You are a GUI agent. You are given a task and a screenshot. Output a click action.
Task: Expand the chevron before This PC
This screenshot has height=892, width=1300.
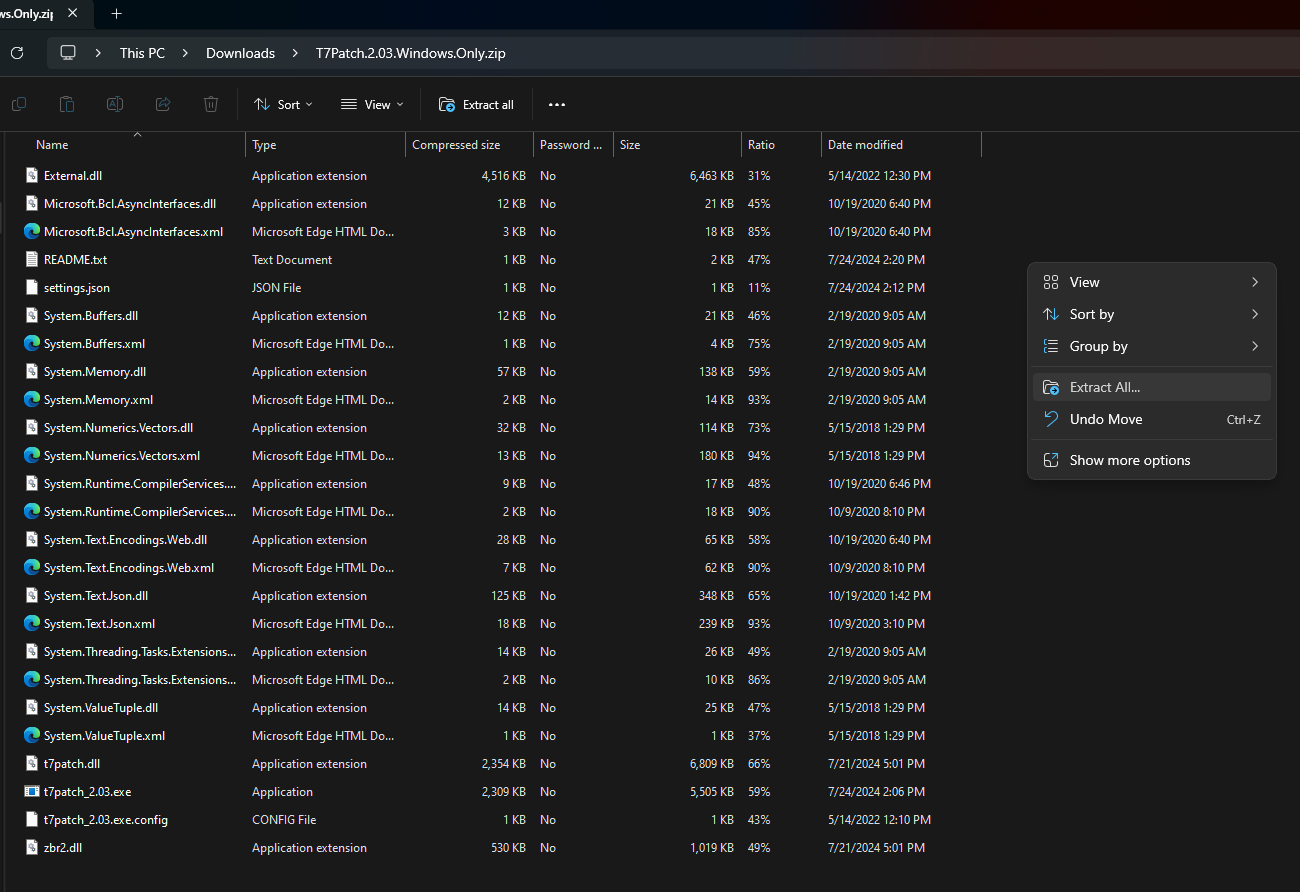pos(98,53)
